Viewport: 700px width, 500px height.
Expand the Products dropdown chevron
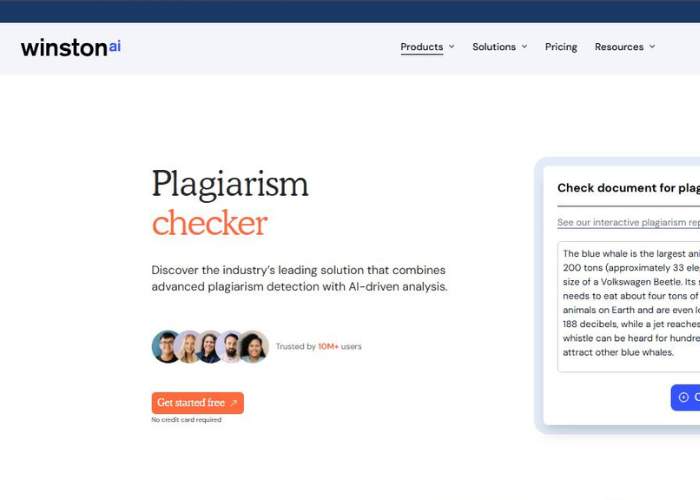(x=452, y=47)
